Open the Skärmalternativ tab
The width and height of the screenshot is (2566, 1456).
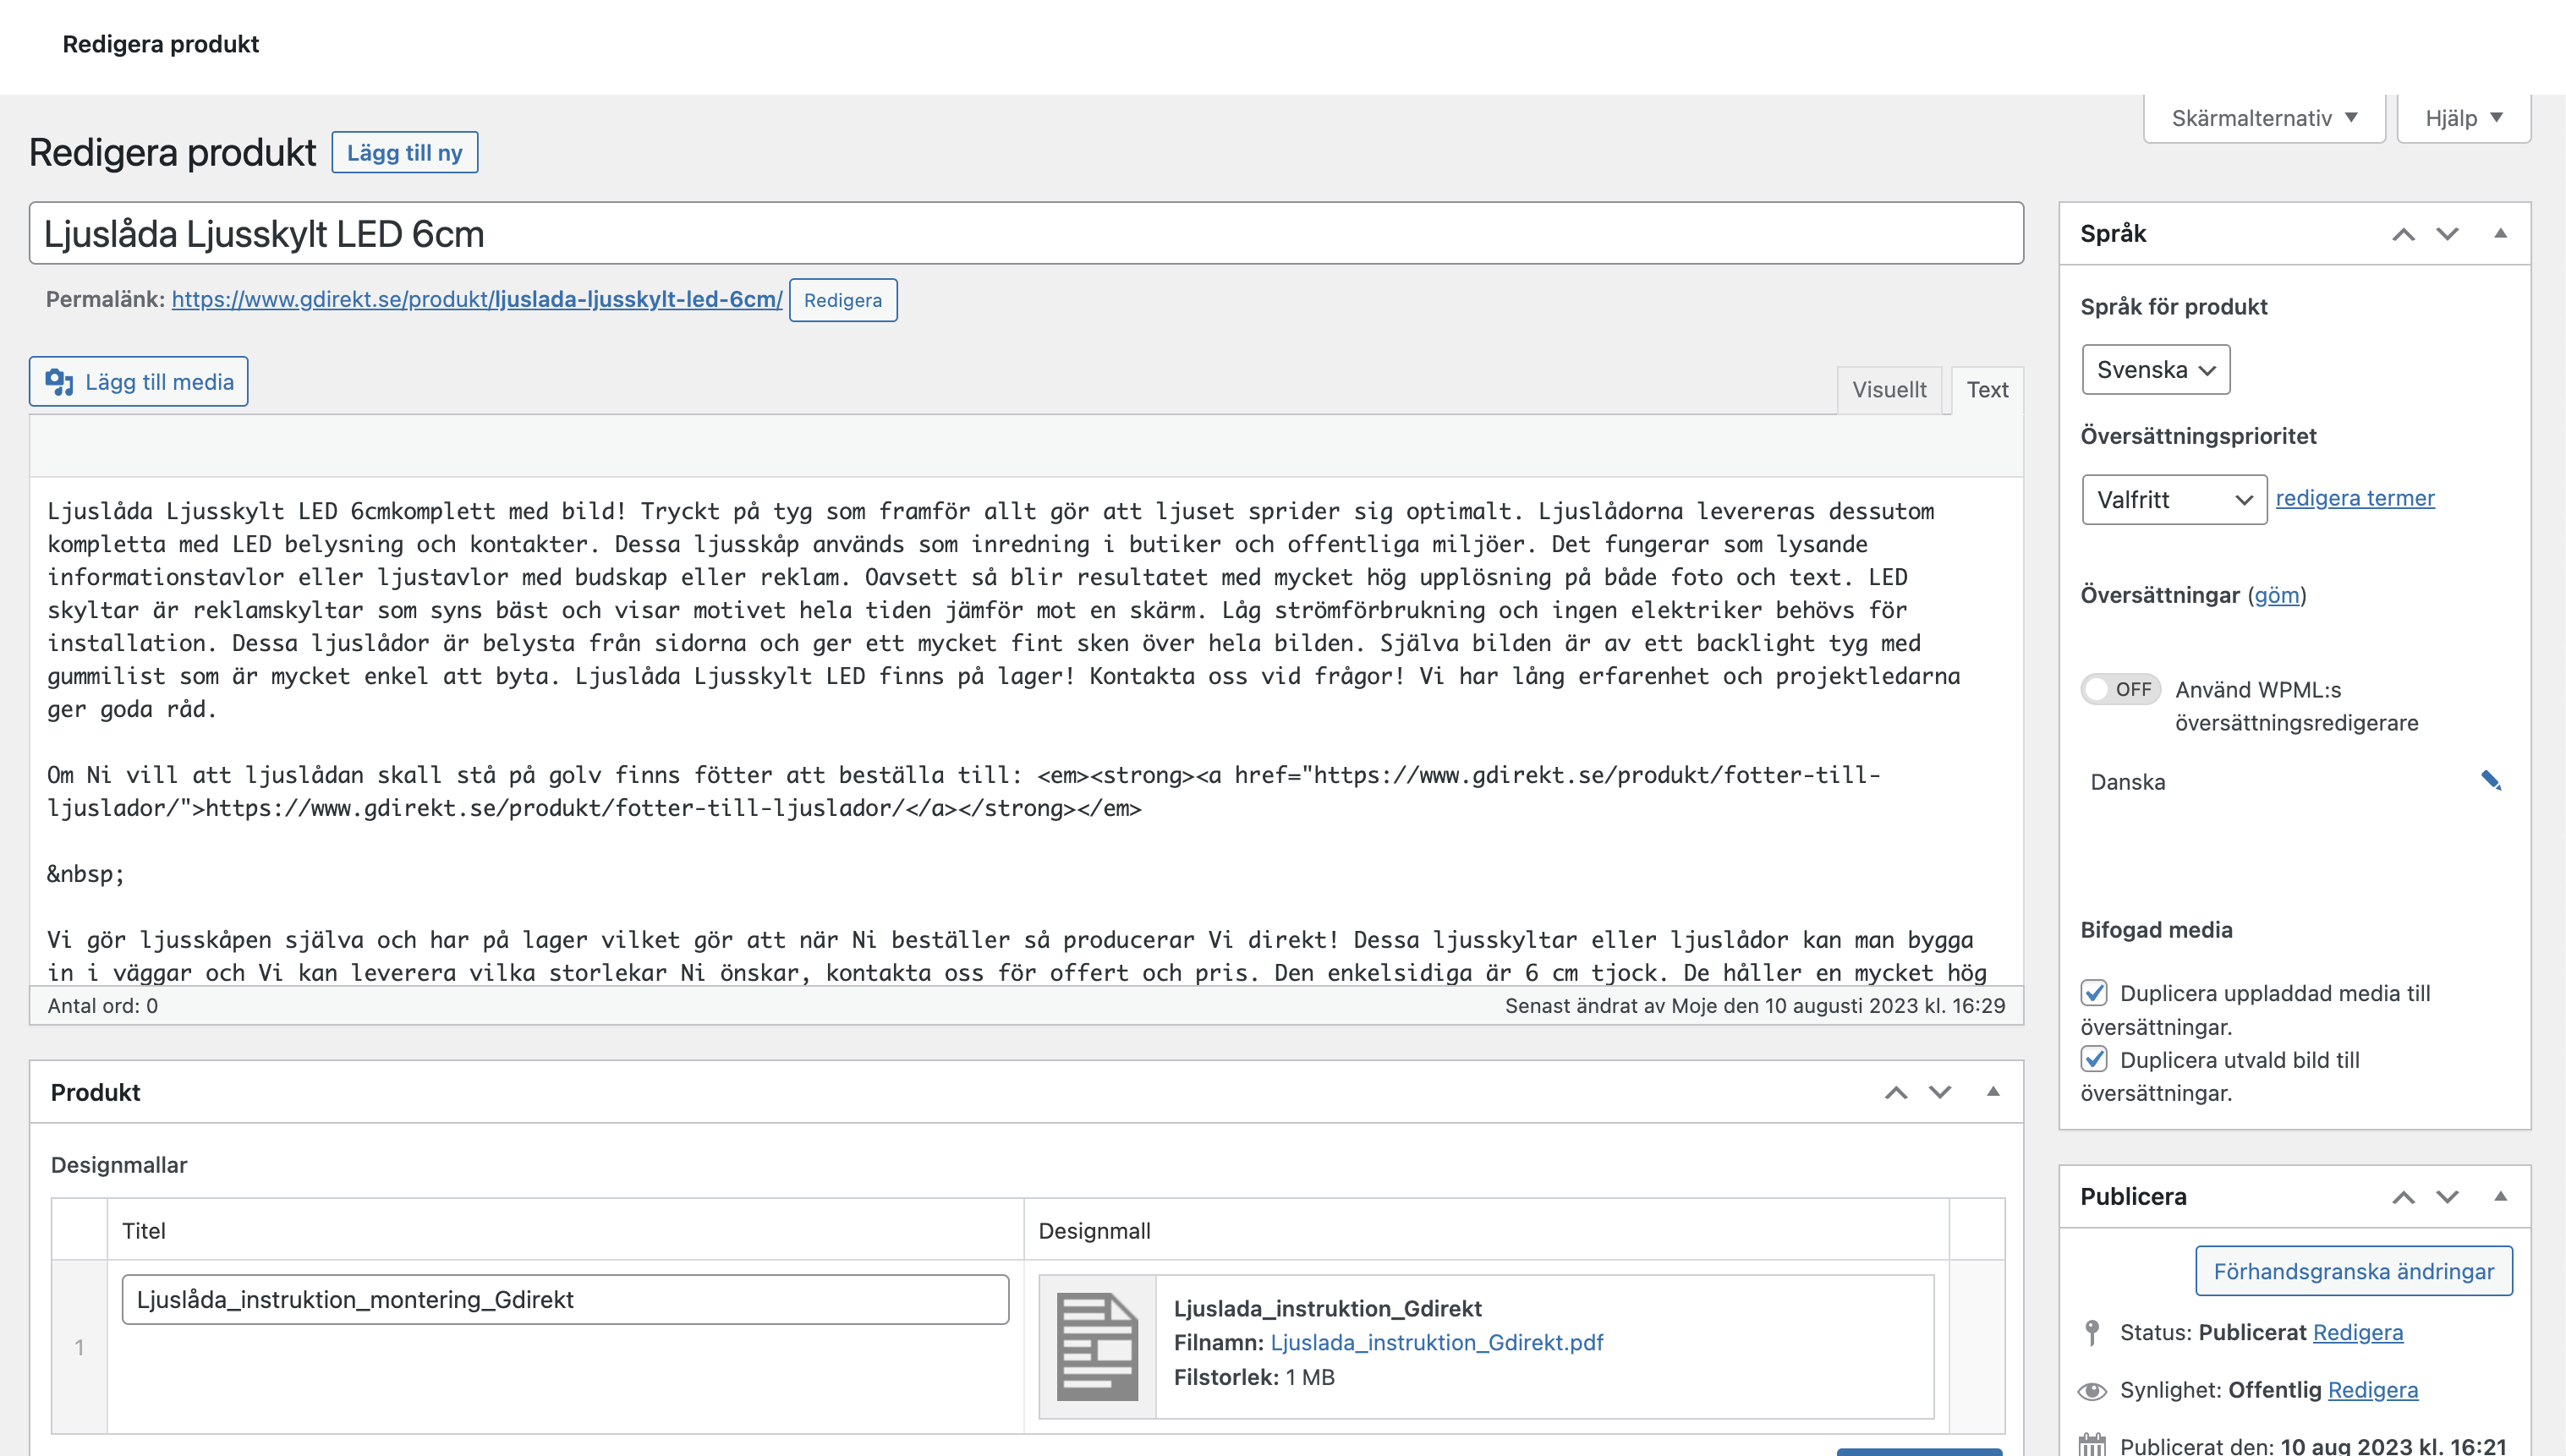[x=2263, y=118]
